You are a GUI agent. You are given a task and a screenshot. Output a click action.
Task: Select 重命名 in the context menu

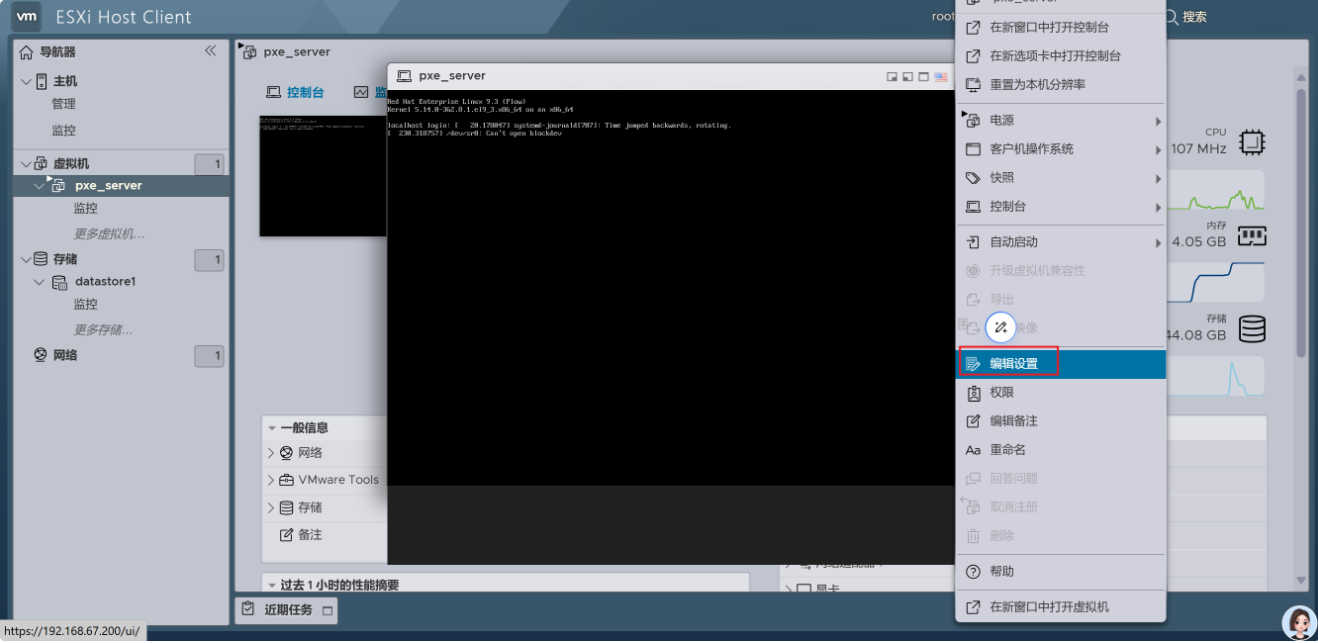click(x=1061, y=450)
